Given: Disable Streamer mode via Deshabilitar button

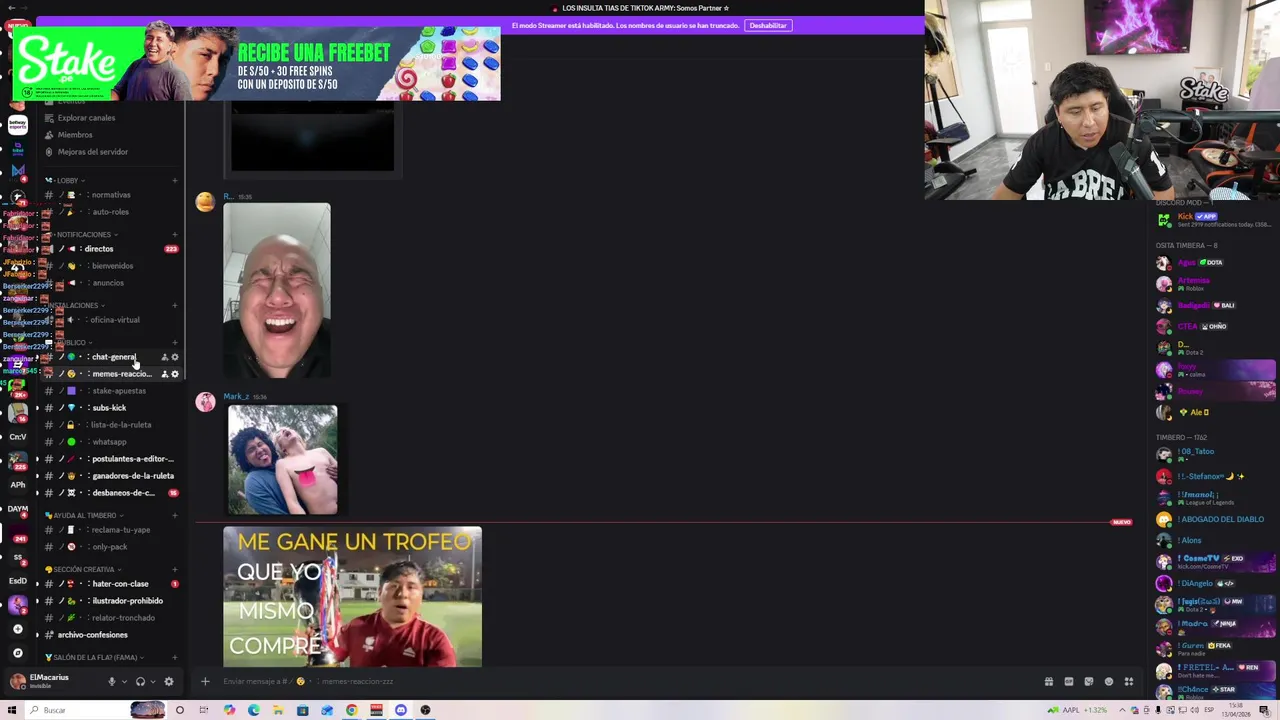Looking at the screenshot, I should tap(768, 25).
